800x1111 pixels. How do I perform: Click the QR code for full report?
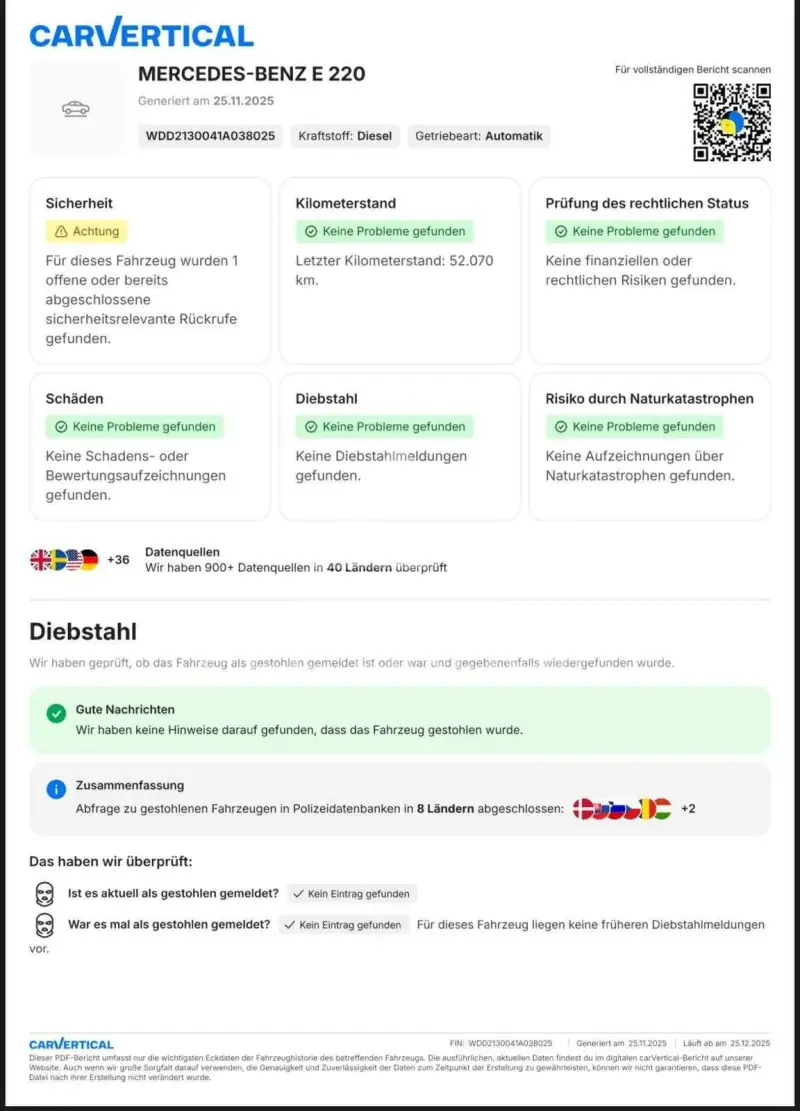pos(732,122)
